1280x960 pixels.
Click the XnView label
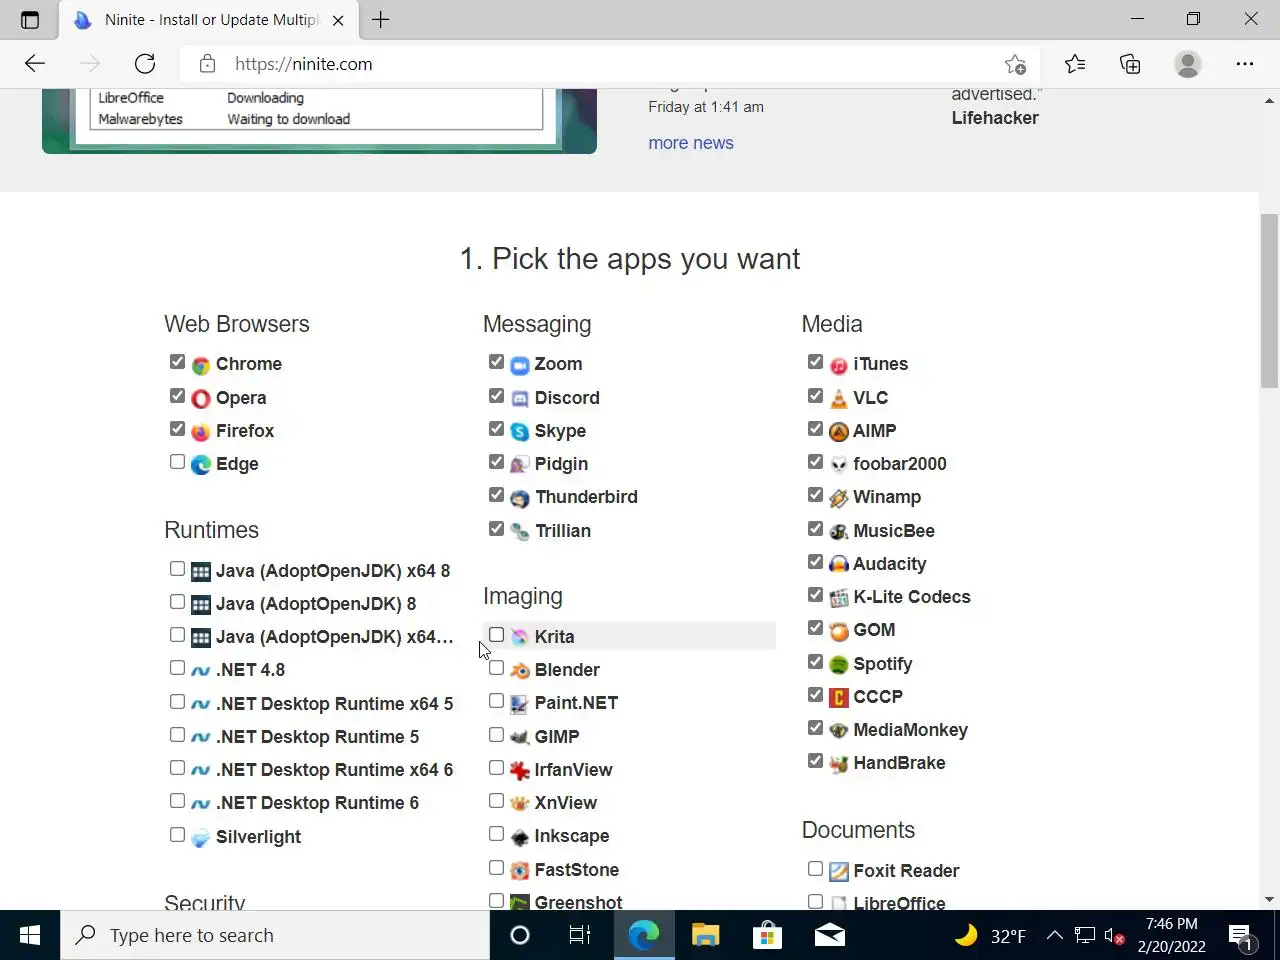point(565,803)
